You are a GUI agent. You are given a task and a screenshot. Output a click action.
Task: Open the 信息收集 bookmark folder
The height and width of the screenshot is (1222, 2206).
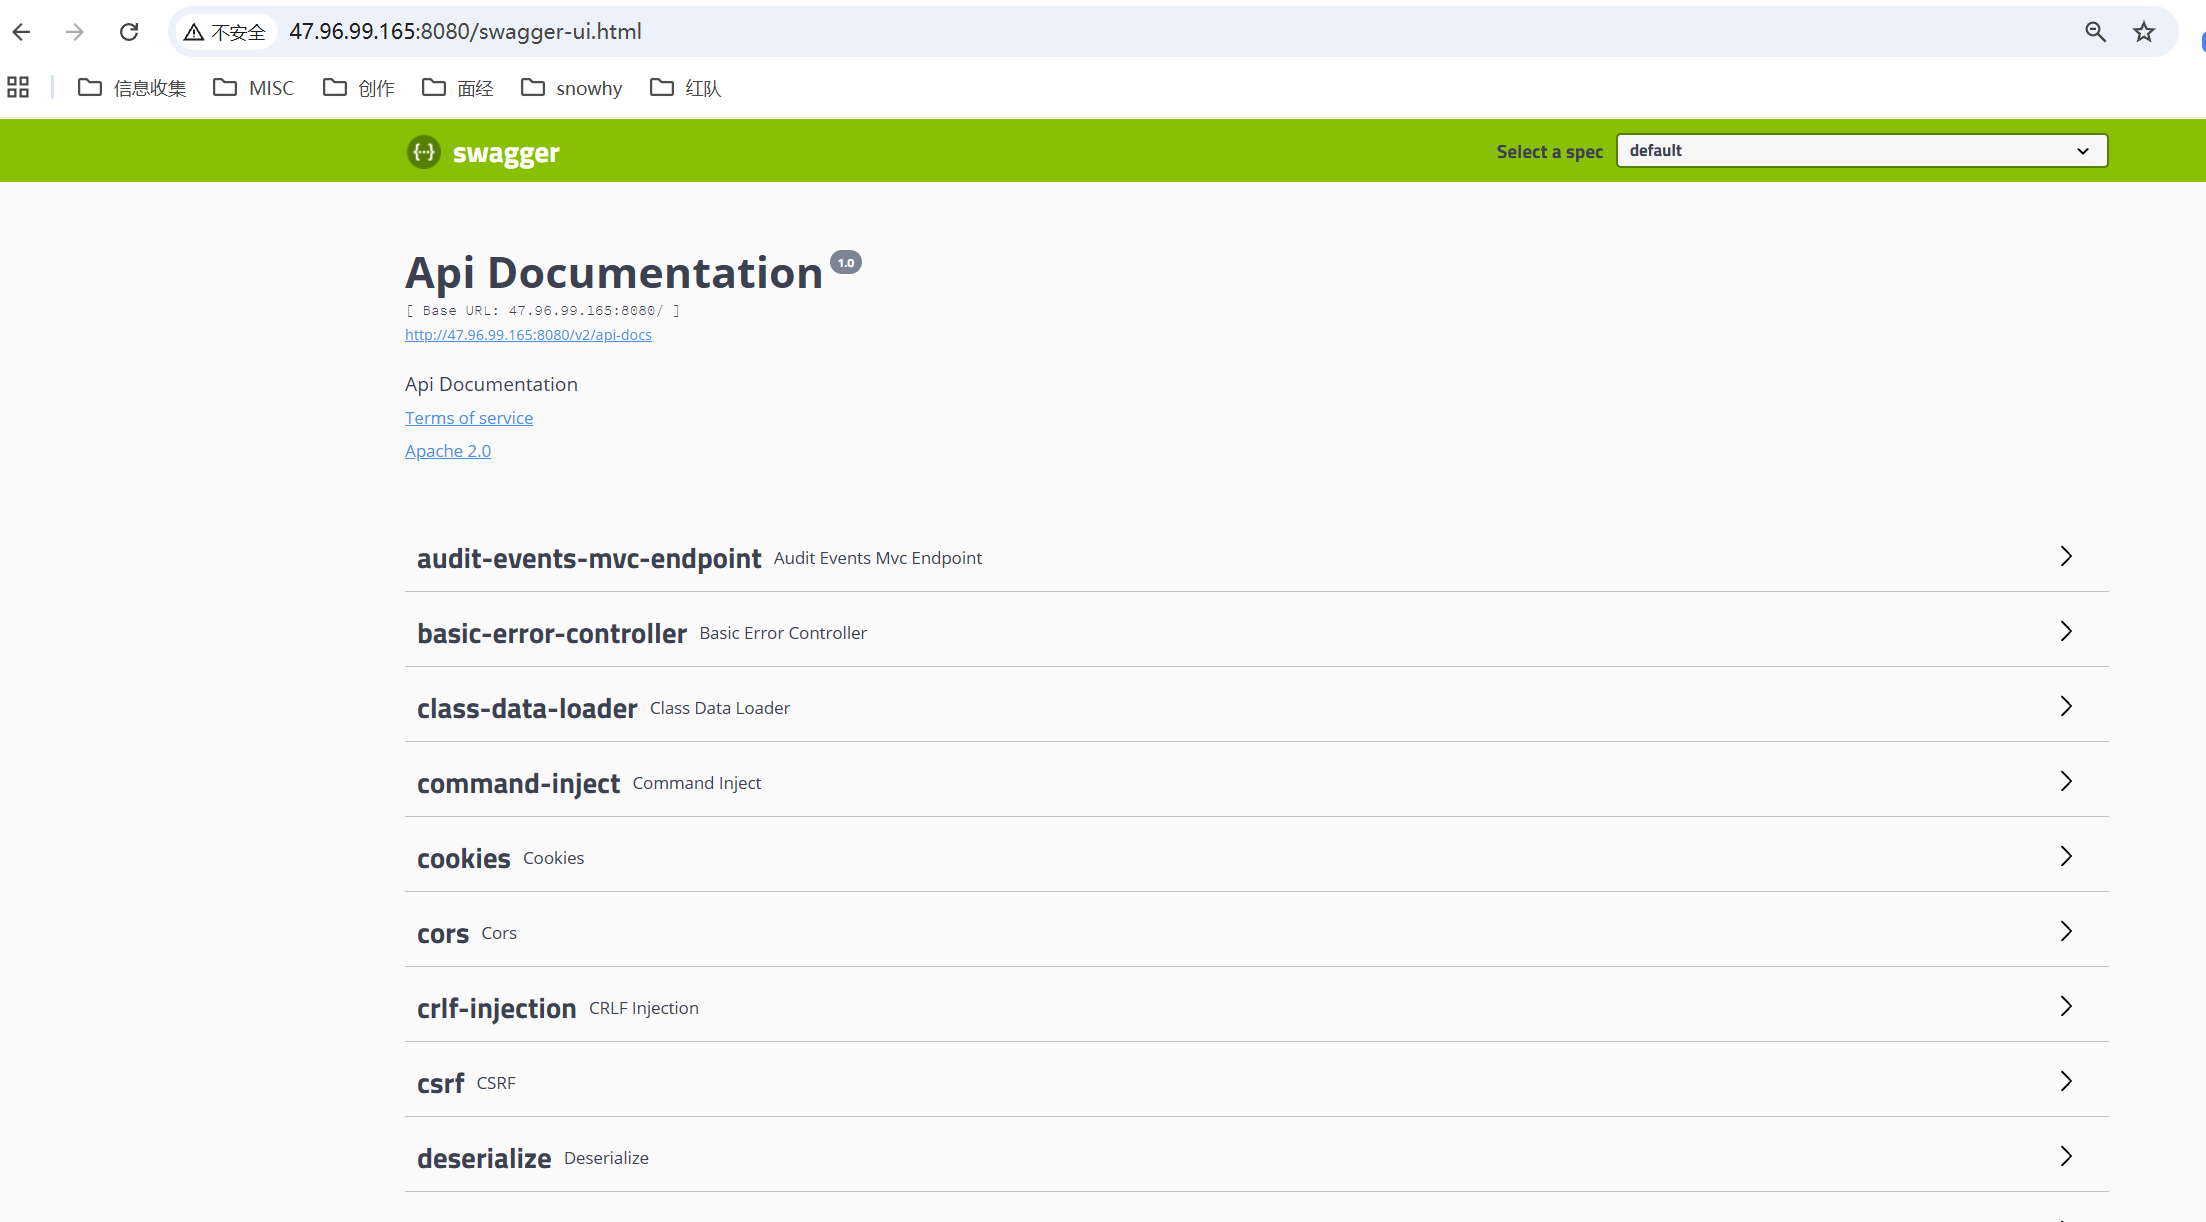click(x=132, y=88)
